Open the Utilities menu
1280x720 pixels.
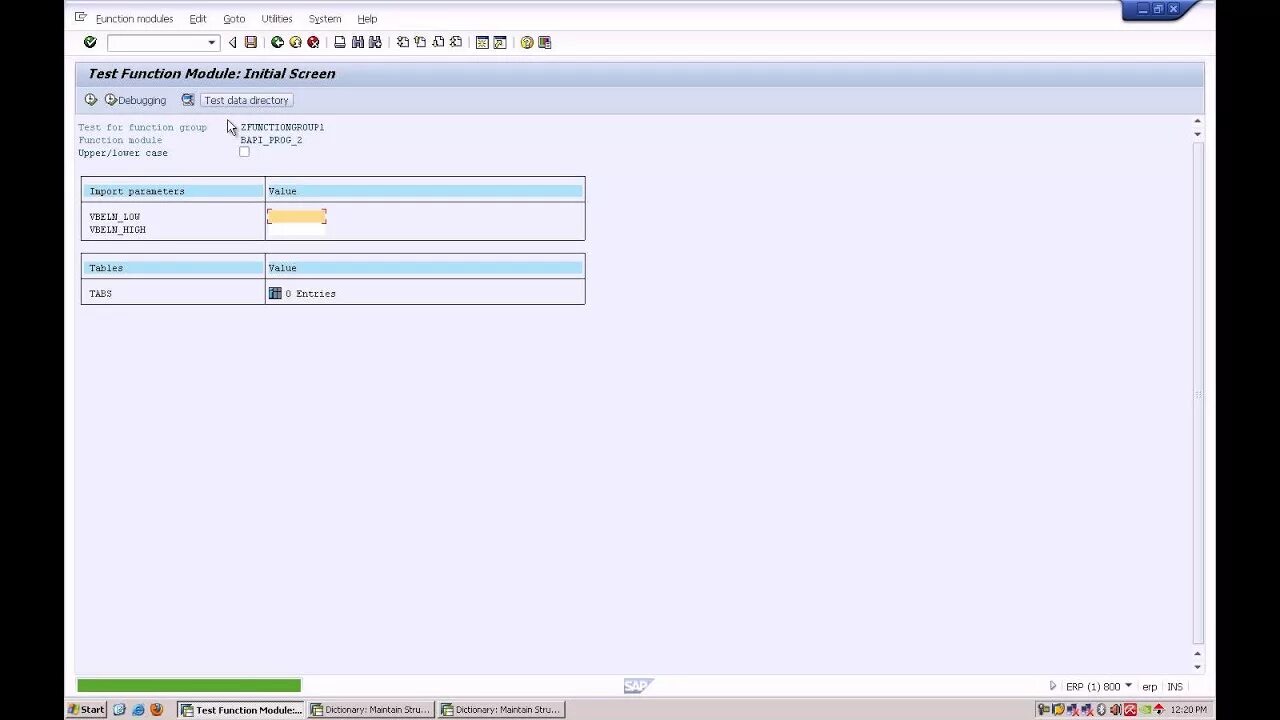[276, 18]
